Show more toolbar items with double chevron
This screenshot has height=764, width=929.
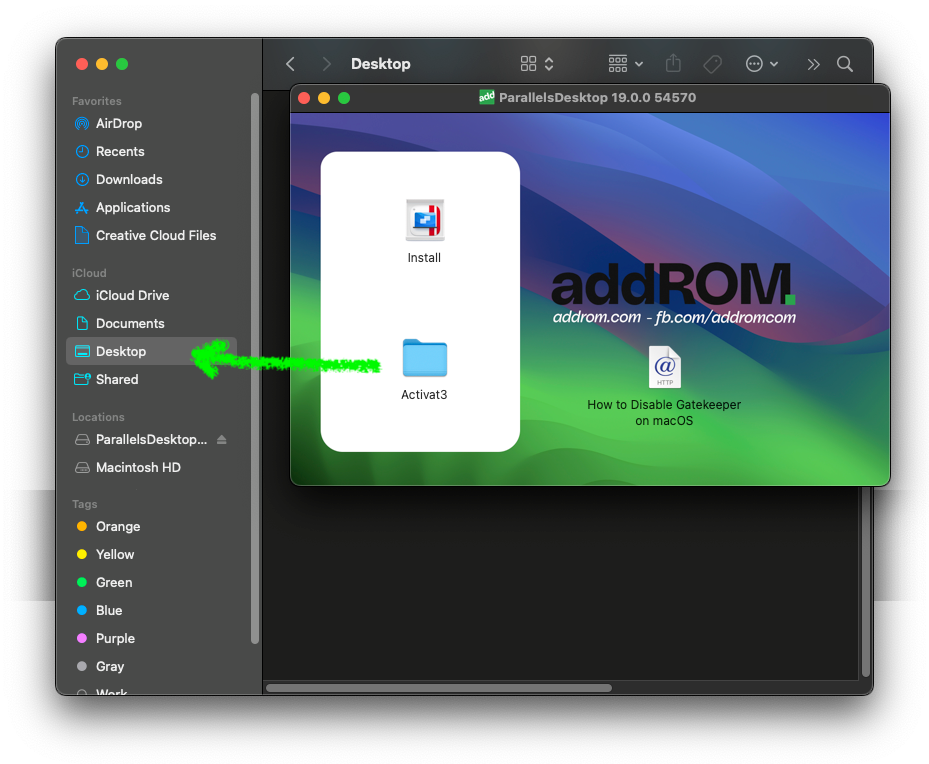point(813,64)
